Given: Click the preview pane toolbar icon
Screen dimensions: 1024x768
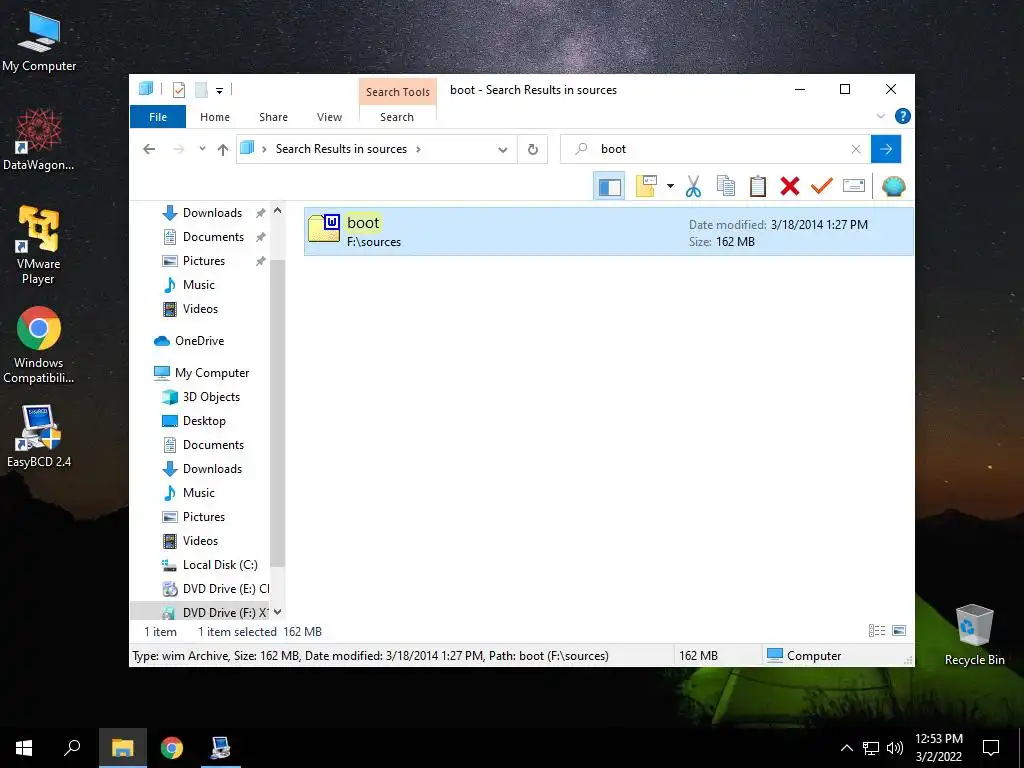Looking at the screenshot, I should 609,187.
